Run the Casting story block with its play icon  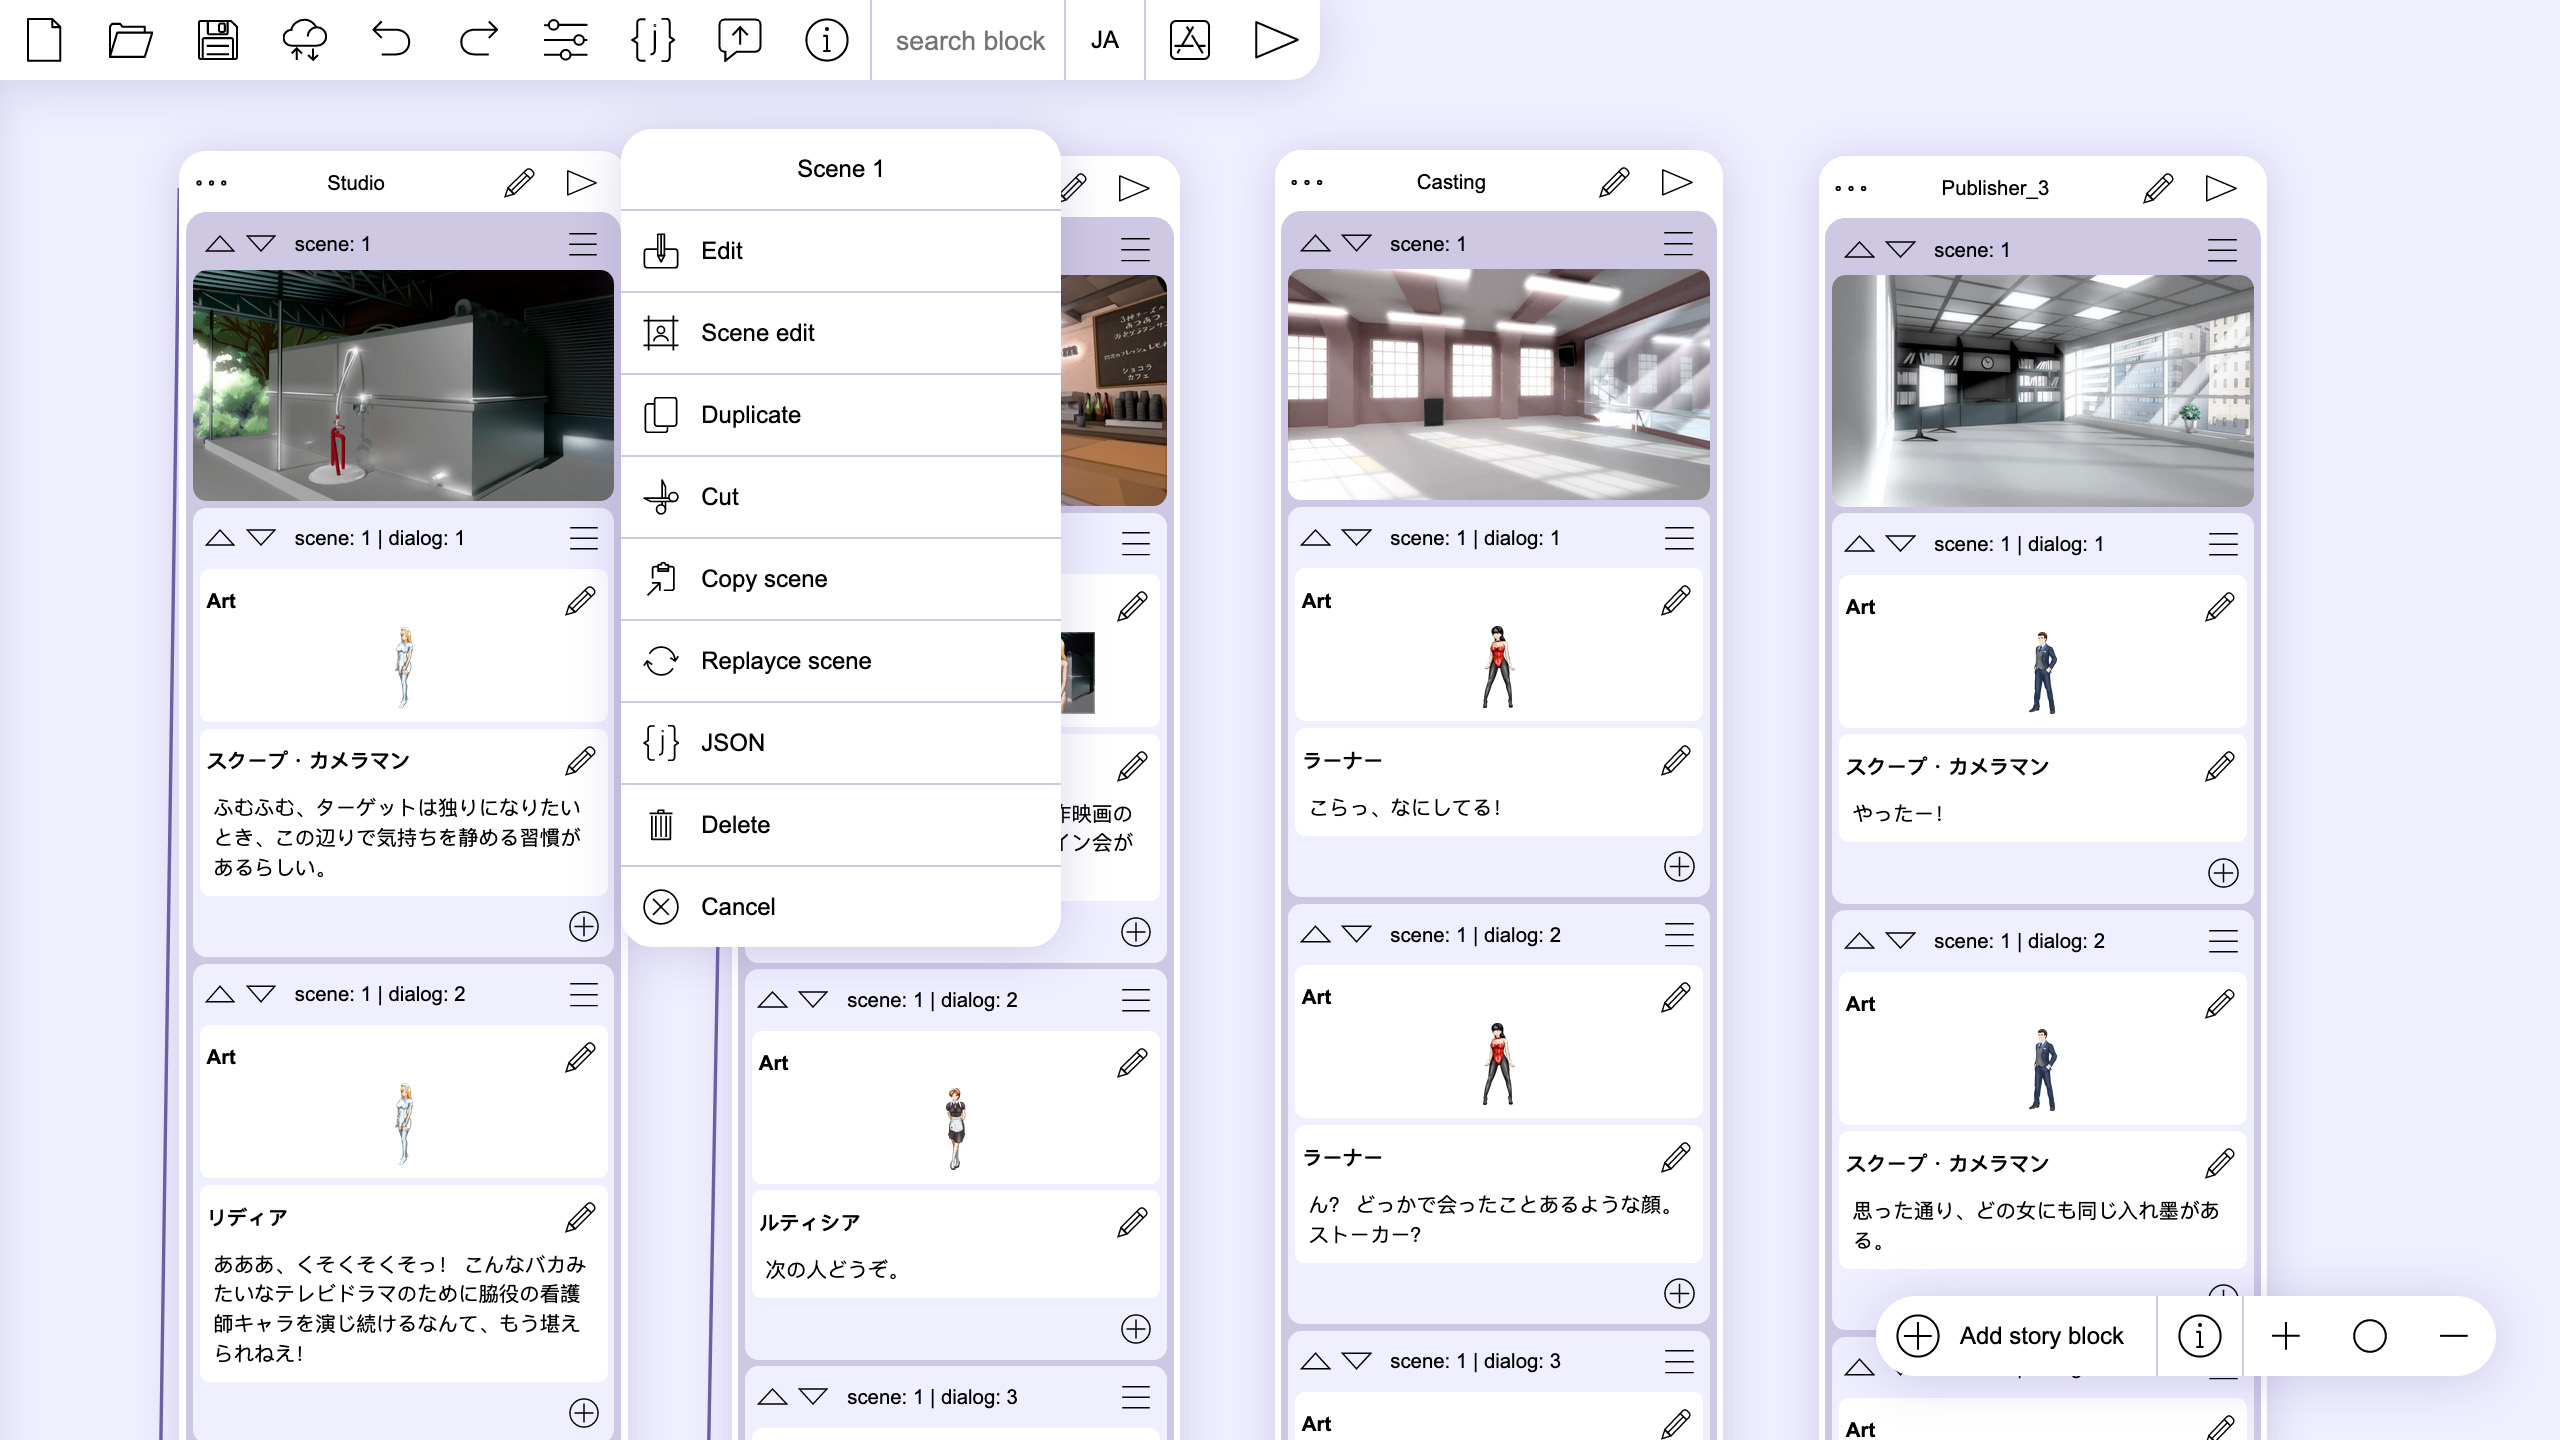[x=1677, y=181]
